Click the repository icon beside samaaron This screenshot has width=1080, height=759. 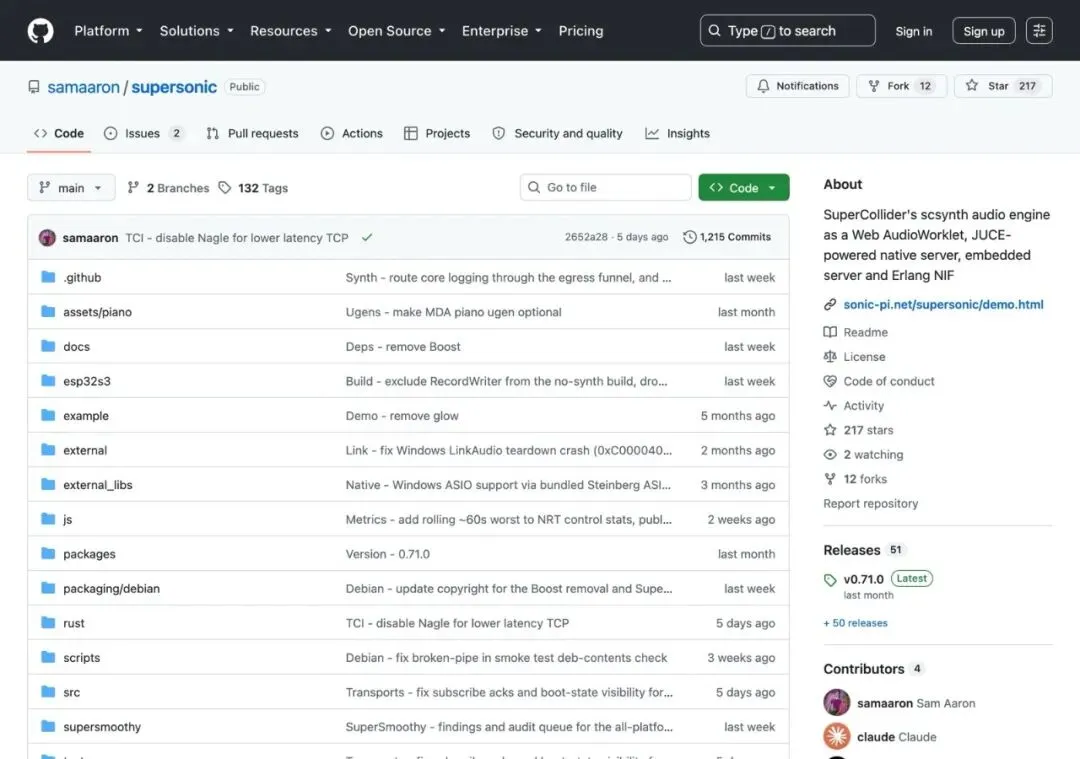(x=34, y=87)
